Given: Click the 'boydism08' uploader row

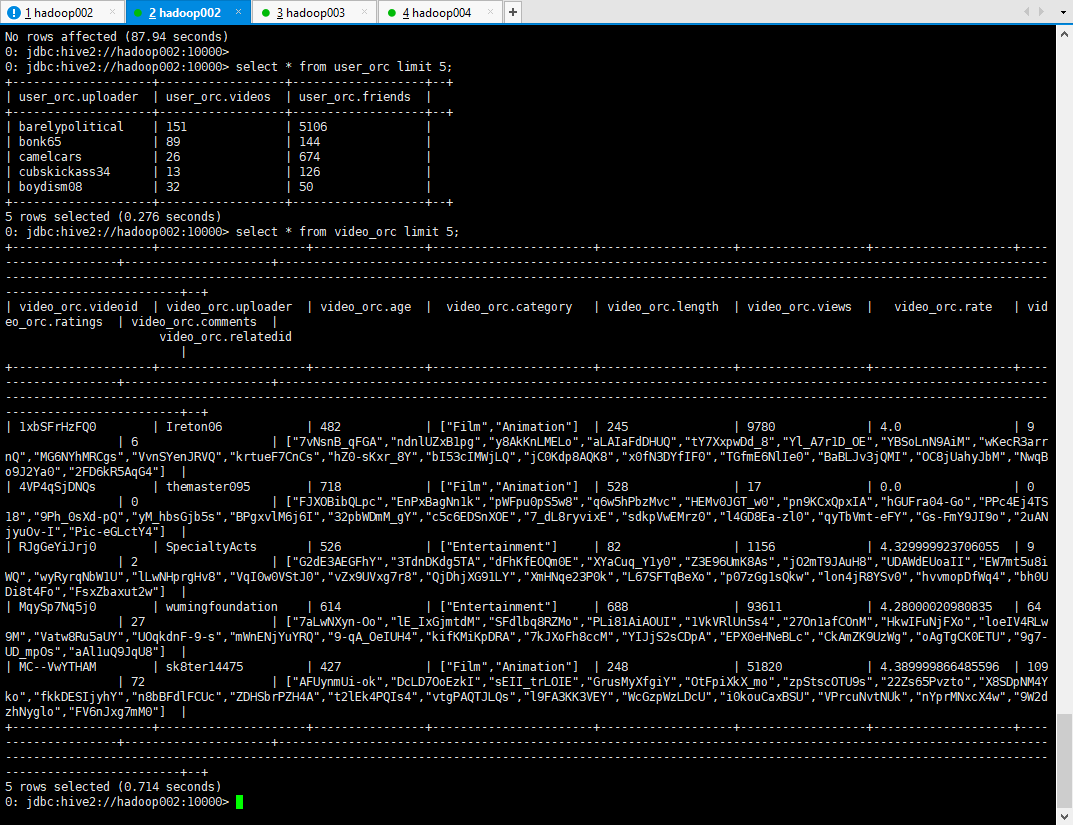Looking at the screenshot, I should coord(50,187).
